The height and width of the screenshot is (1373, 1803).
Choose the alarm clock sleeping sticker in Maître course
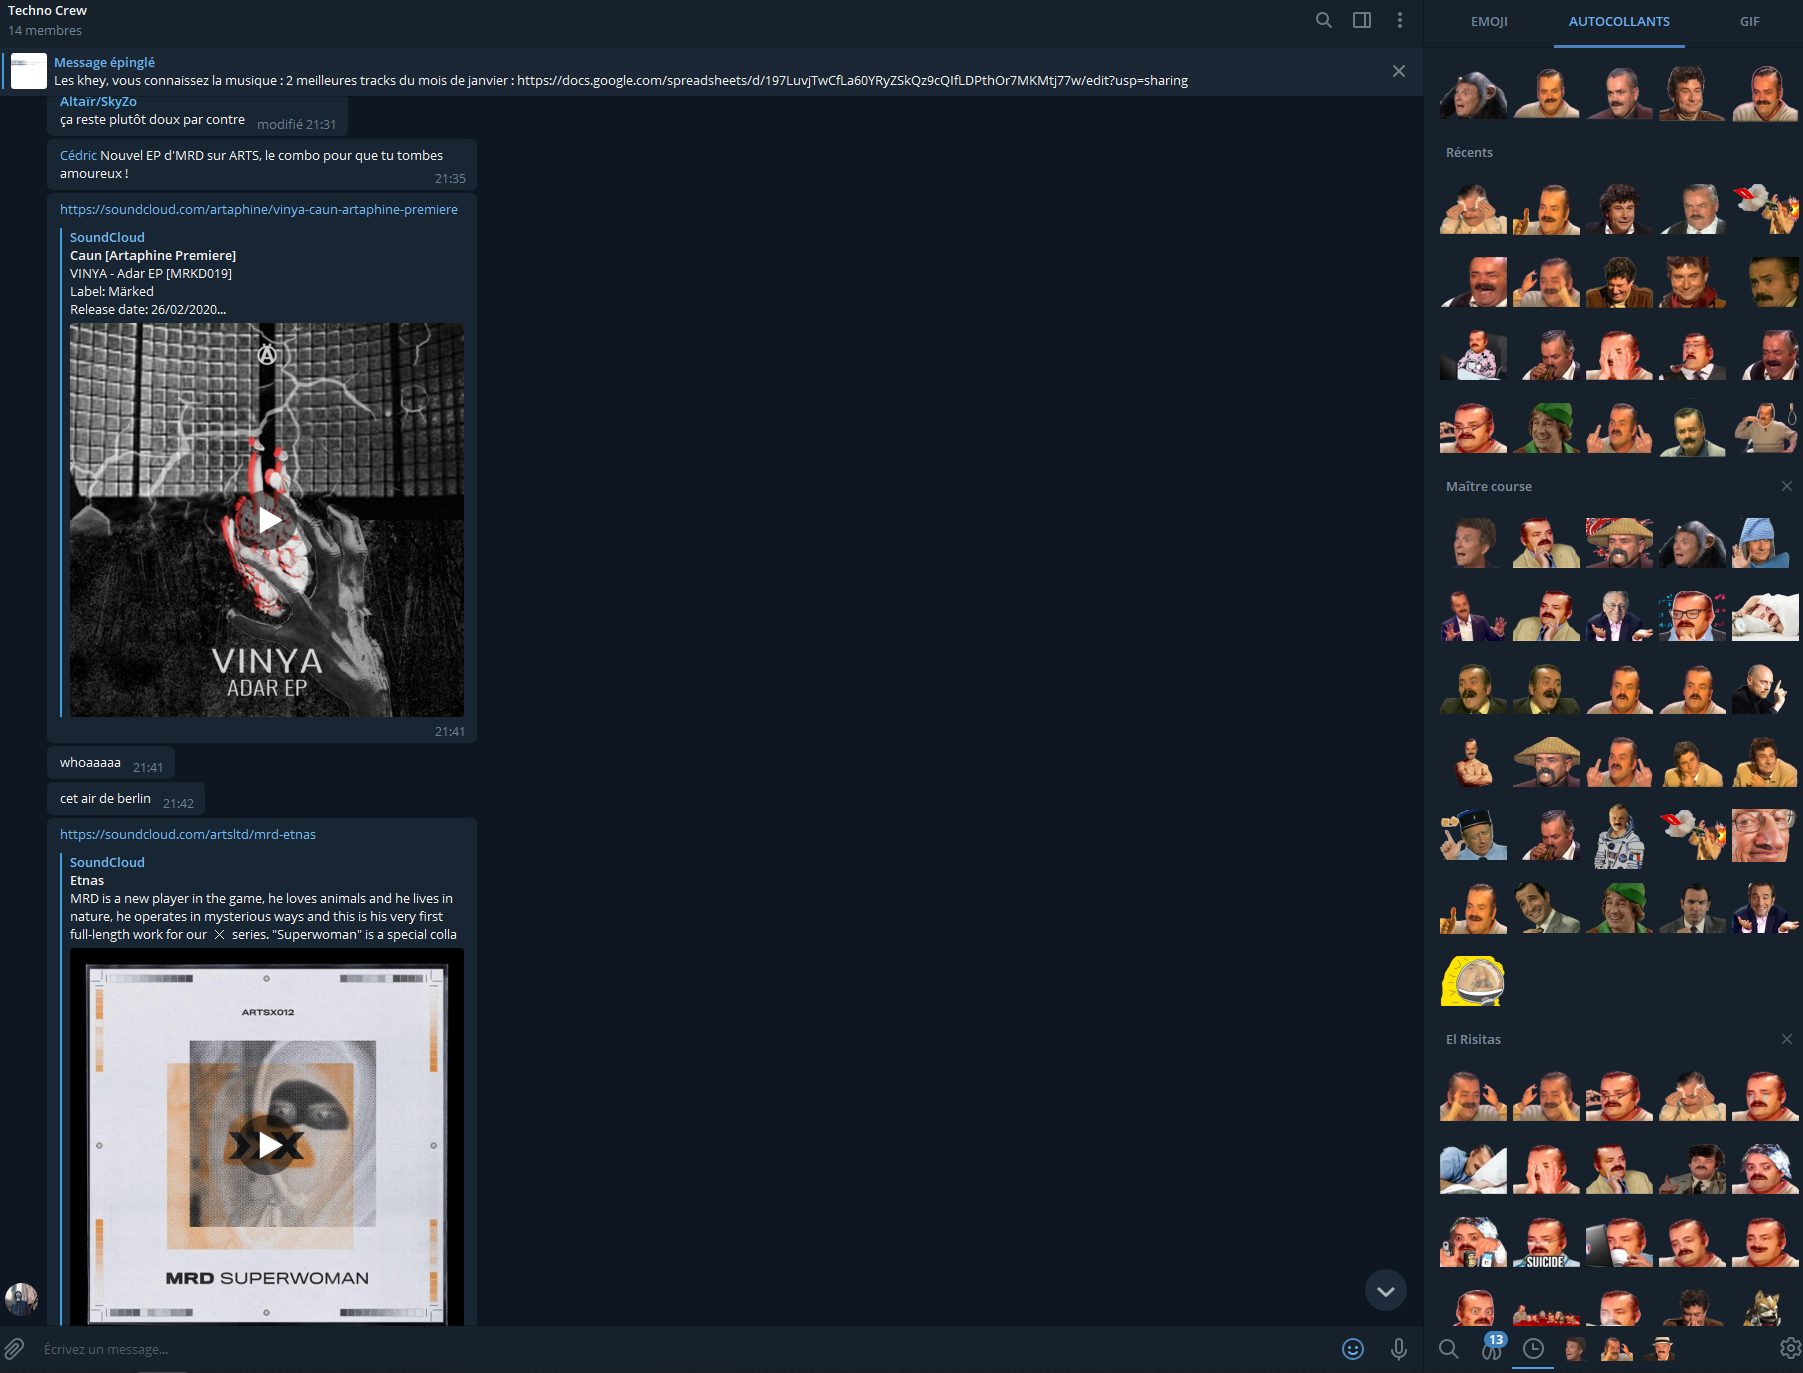[x=1765, y=616]
